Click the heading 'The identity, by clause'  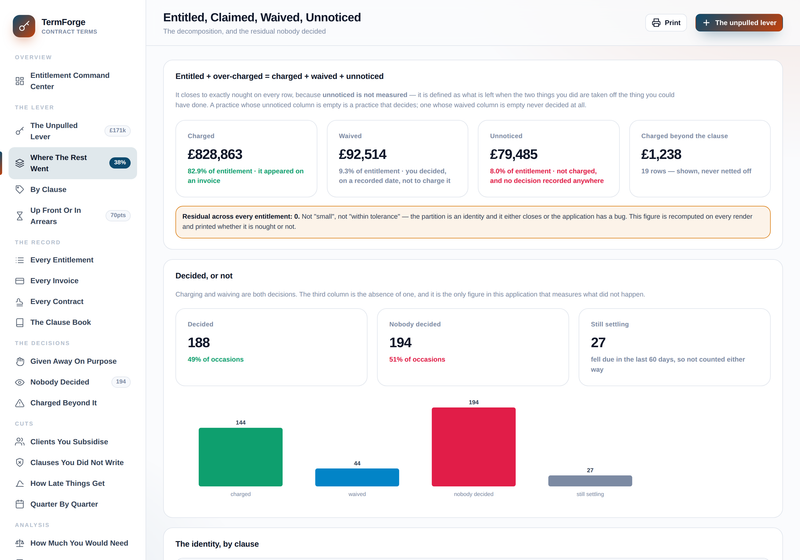217,544
